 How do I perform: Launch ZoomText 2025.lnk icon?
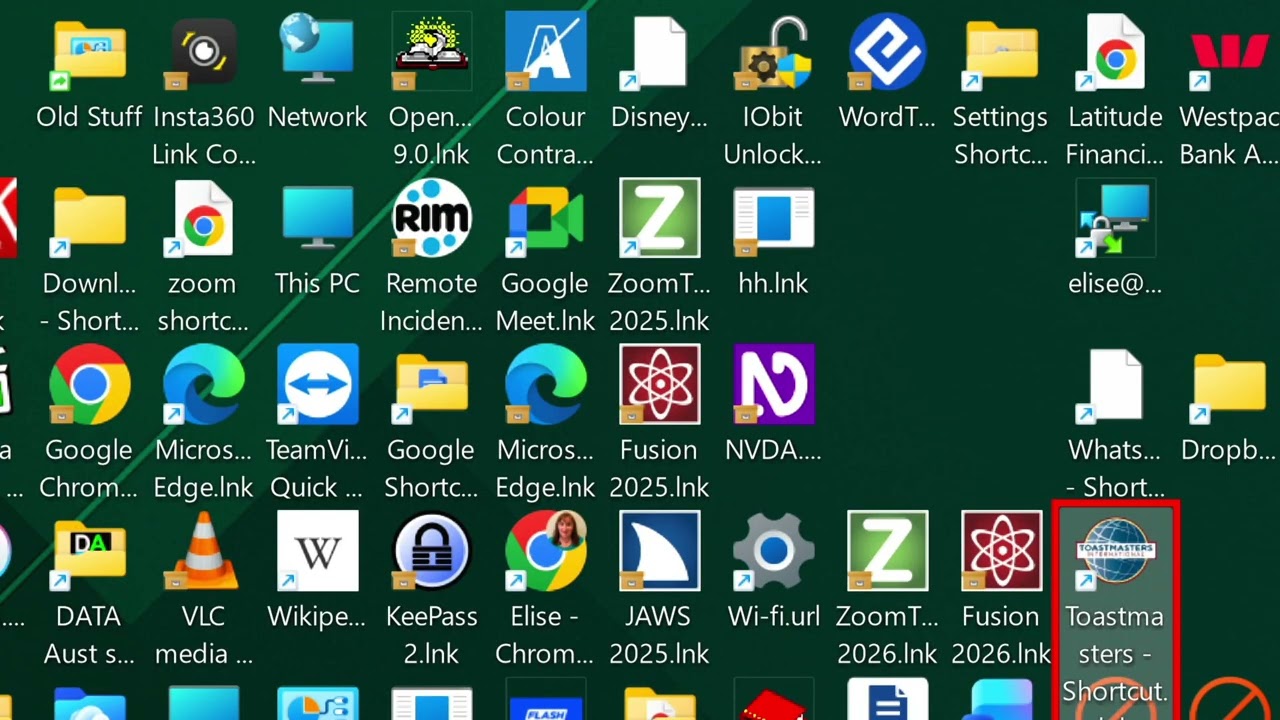click(x=659, y=218)
